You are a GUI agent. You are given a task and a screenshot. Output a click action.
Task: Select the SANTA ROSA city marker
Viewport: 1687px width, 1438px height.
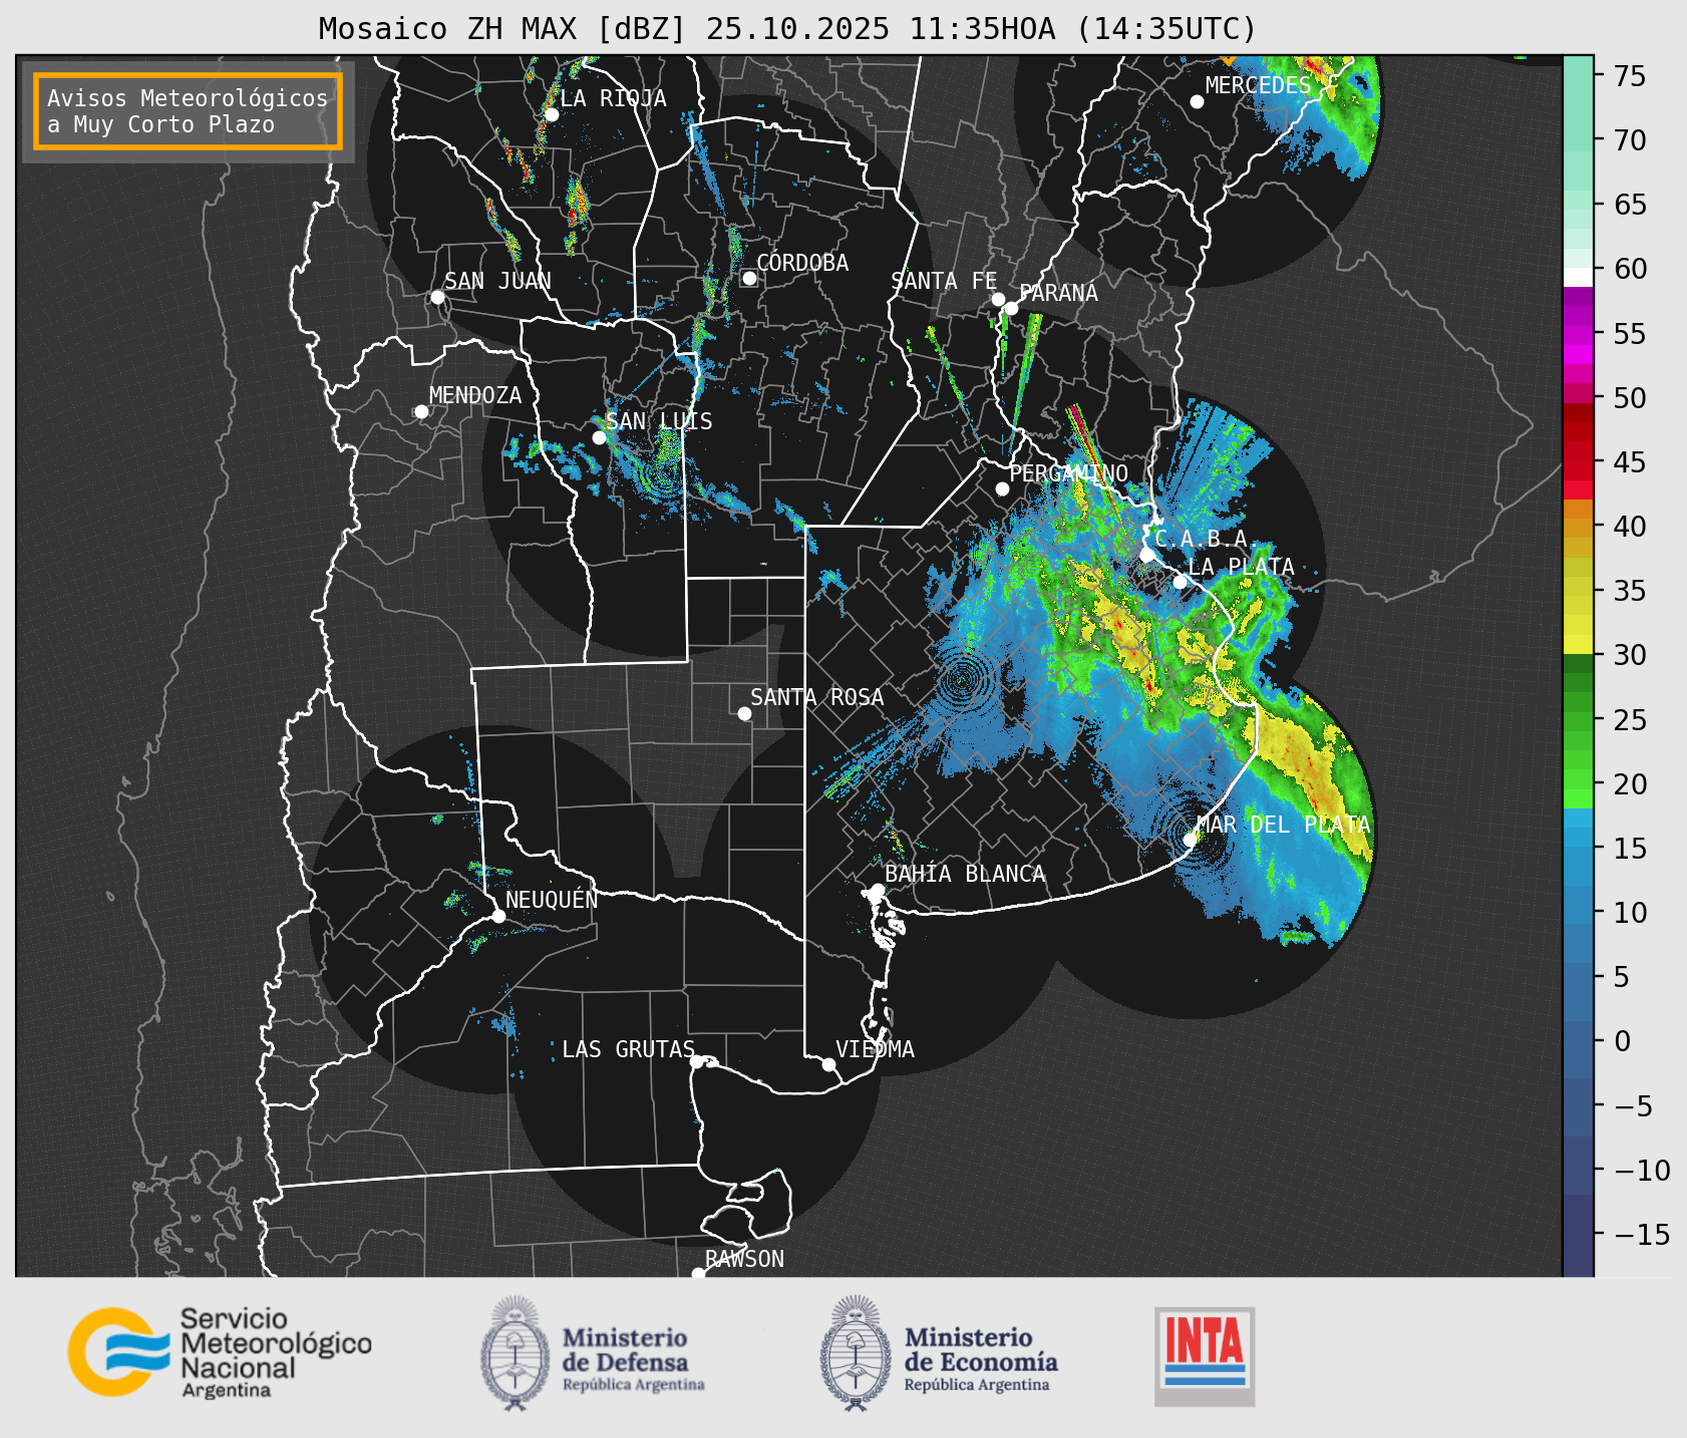pyautogui.click(x=744, y=713)
